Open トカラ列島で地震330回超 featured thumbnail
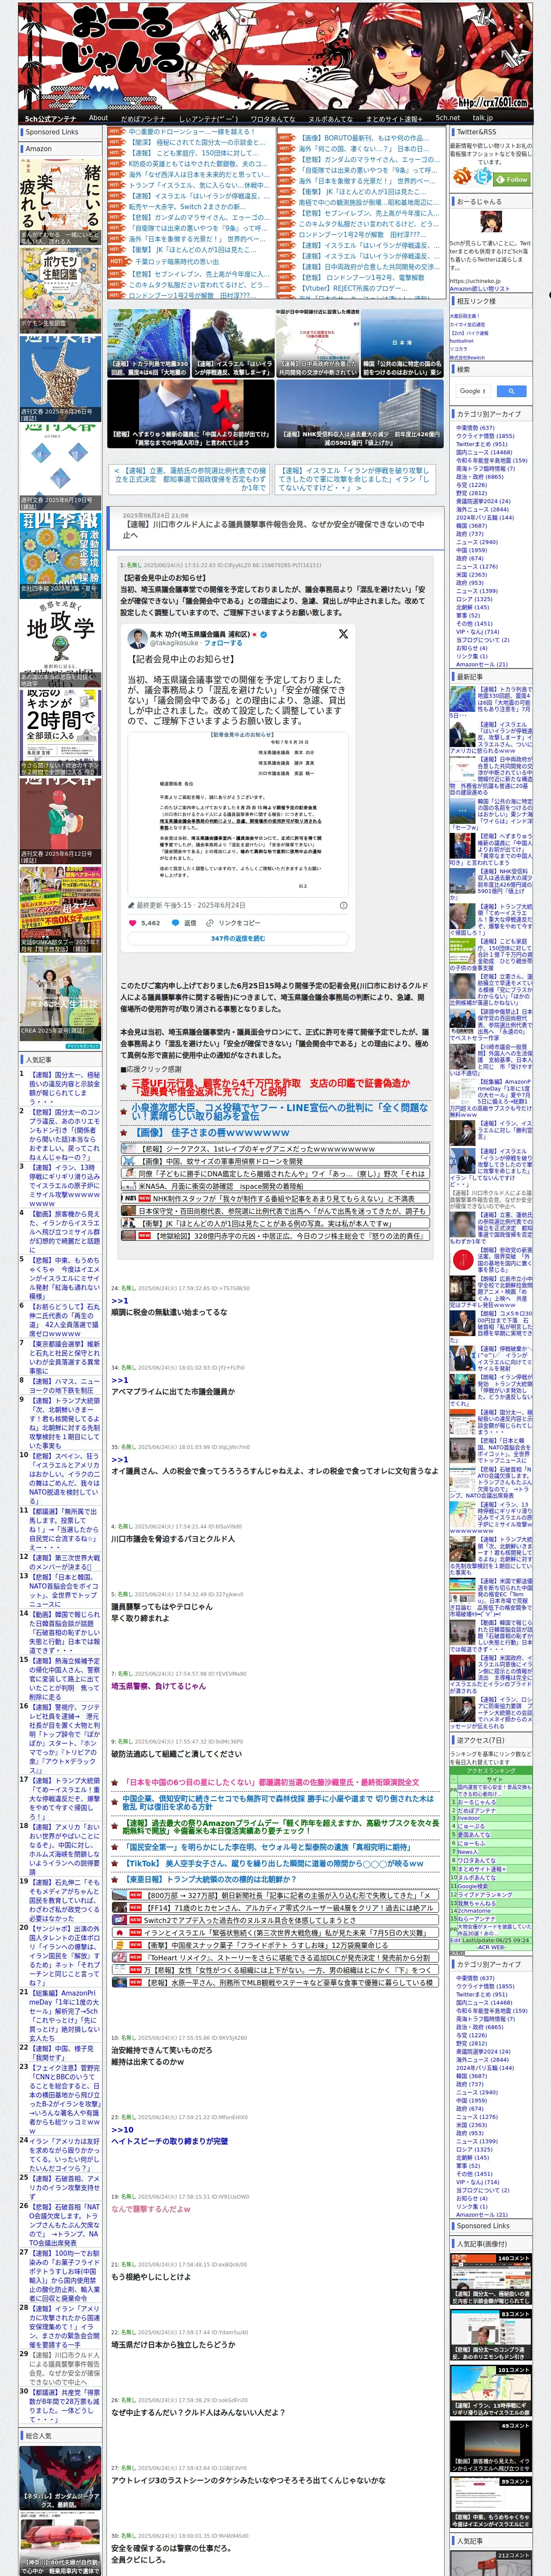Screen dimensions: 551x2576 148,343
